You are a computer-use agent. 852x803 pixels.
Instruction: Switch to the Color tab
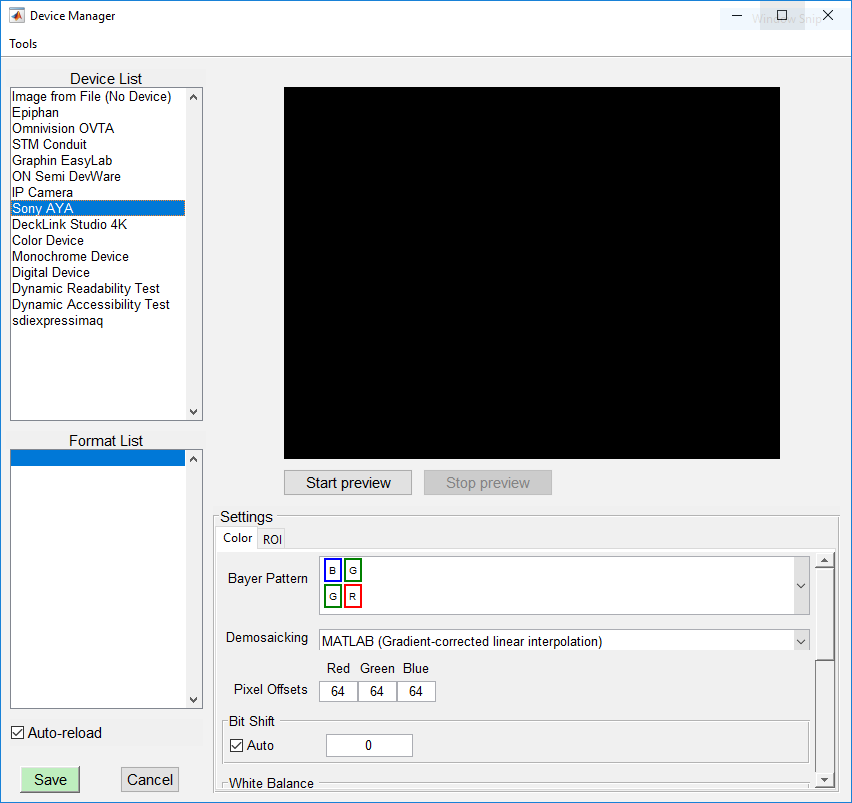point(237,538)
